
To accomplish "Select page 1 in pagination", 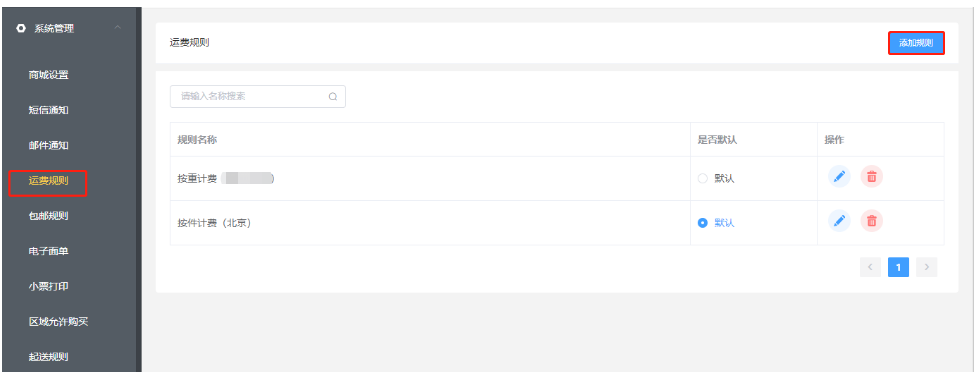I will (x=899, y=267).
